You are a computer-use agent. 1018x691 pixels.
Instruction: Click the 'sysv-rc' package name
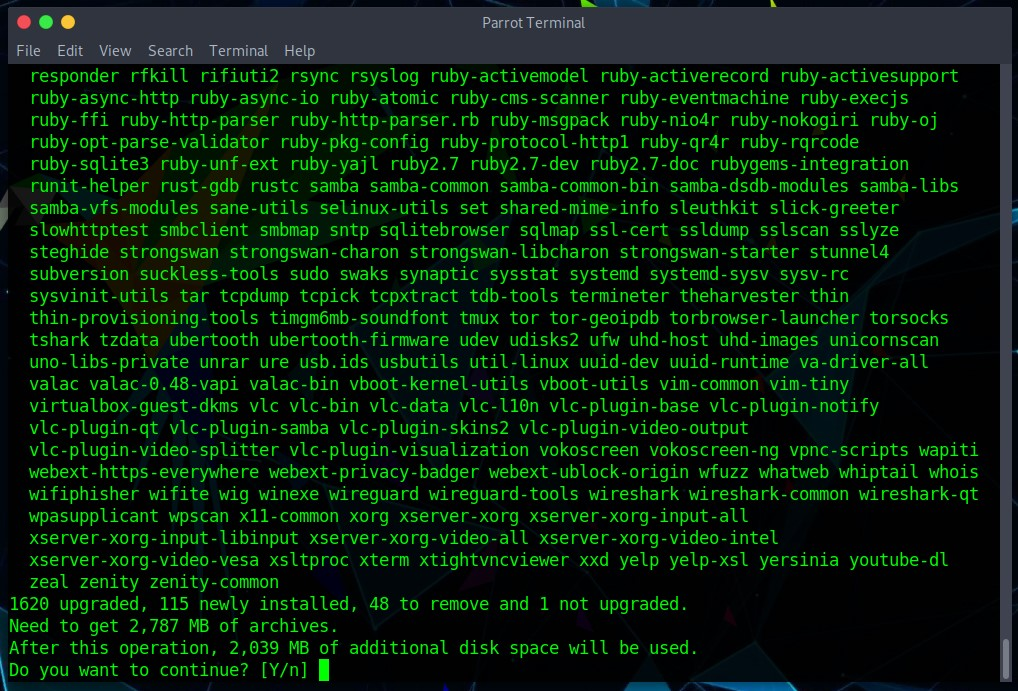(814, 274)
